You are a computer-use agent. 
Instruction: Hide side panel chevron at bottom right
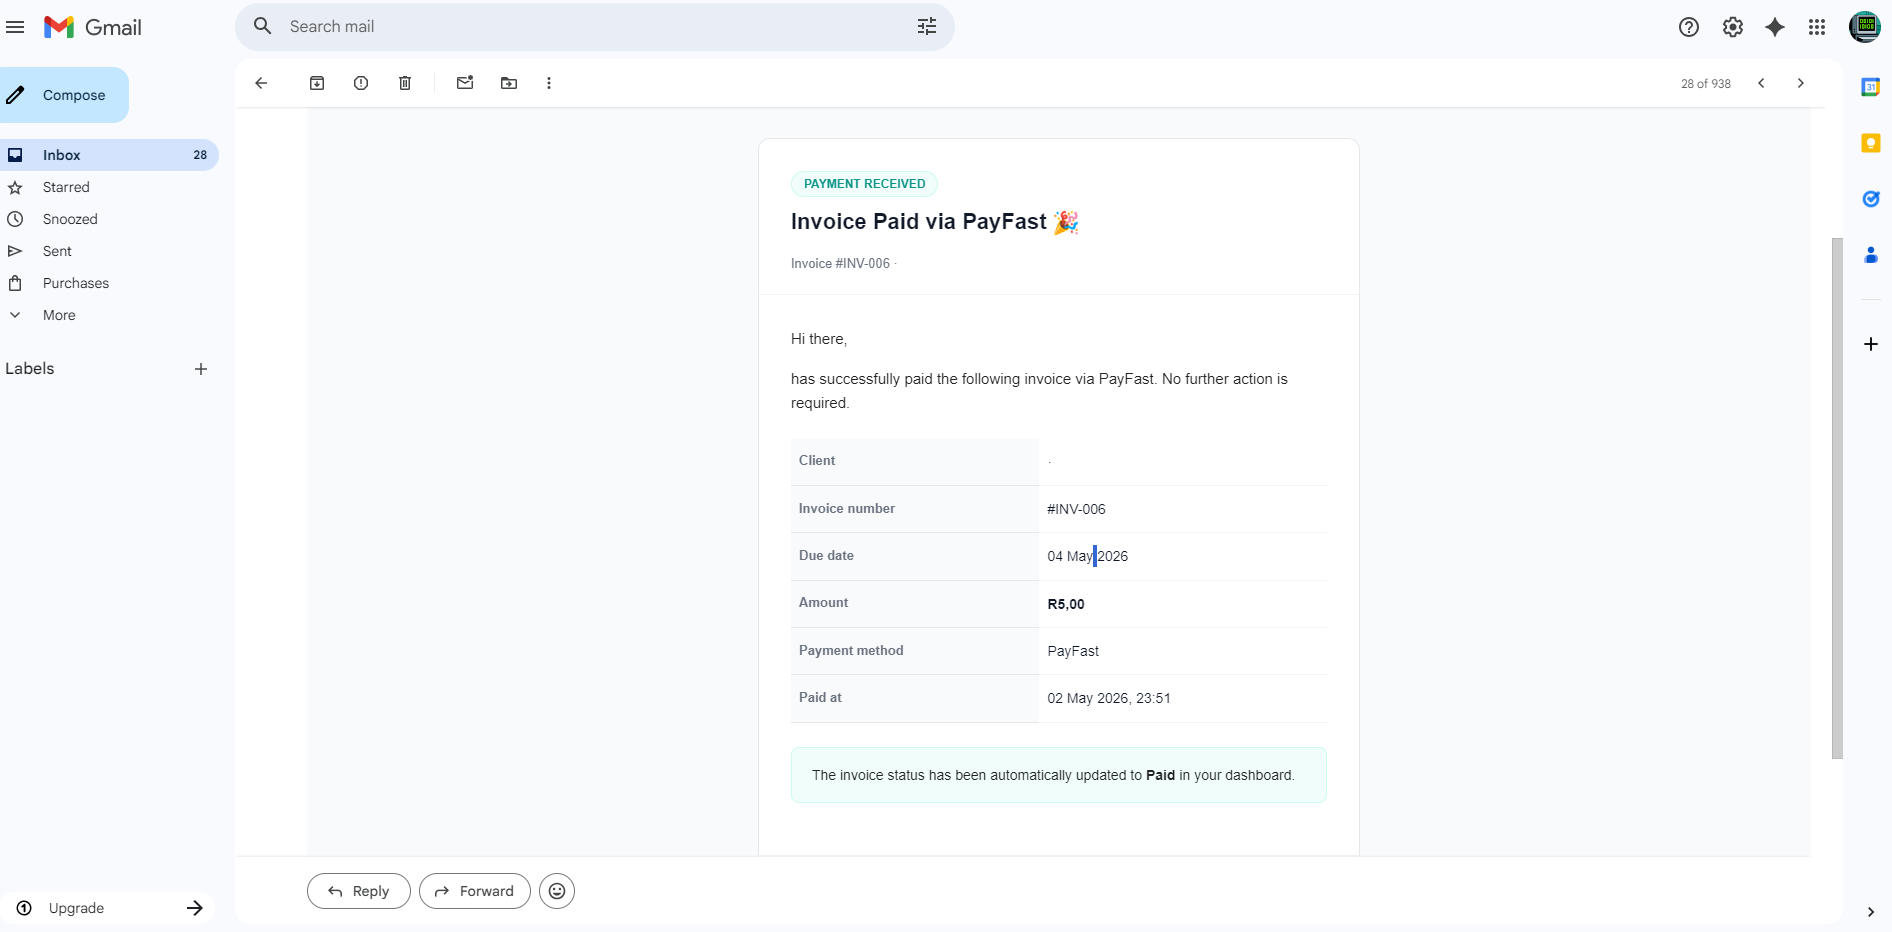1871,912
